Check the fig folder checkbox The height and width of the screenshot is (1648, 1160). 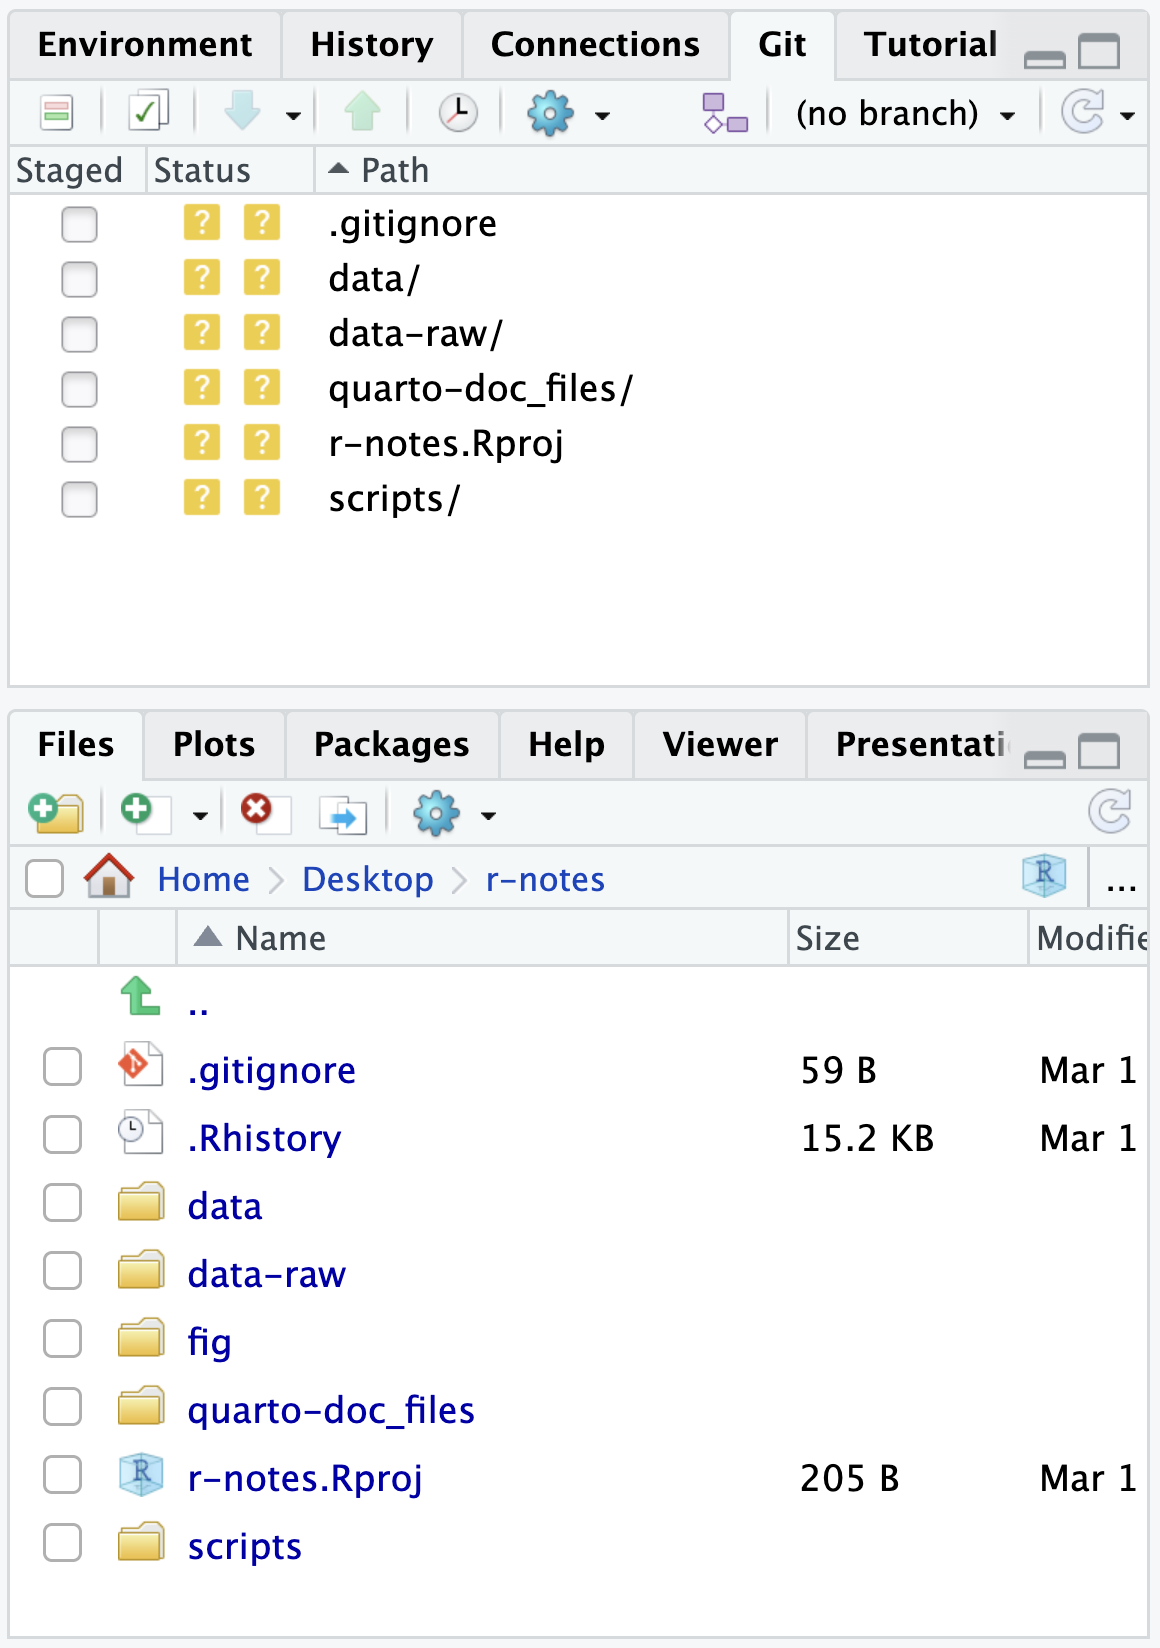pyautogui.click(x=62, y=1339)
